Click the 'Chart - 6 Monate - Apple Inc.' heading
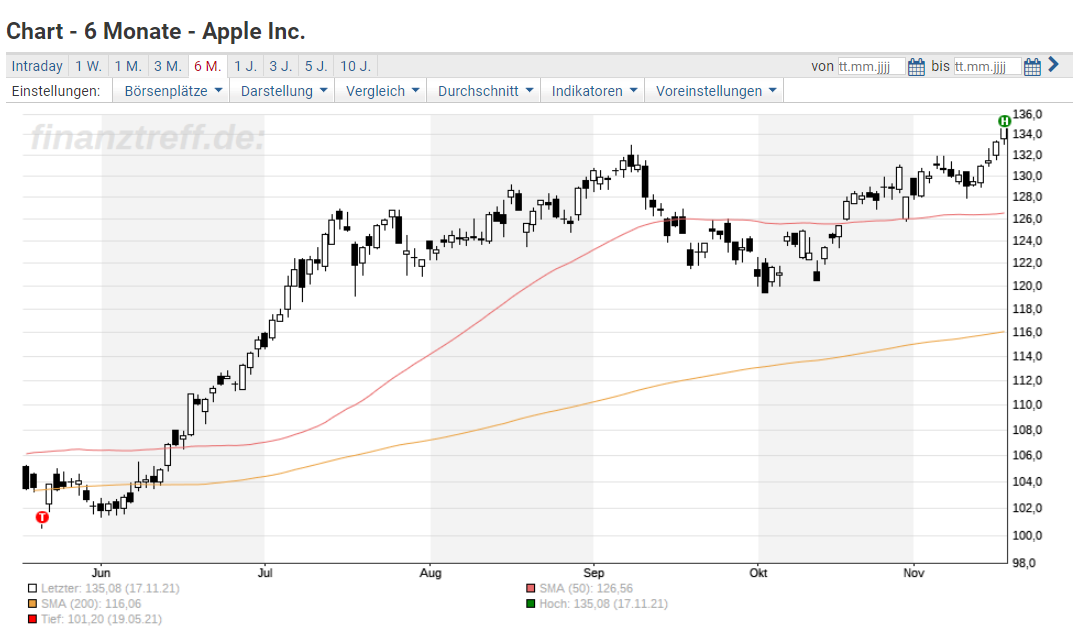The image size is (1089, 640). coord(156,31)
